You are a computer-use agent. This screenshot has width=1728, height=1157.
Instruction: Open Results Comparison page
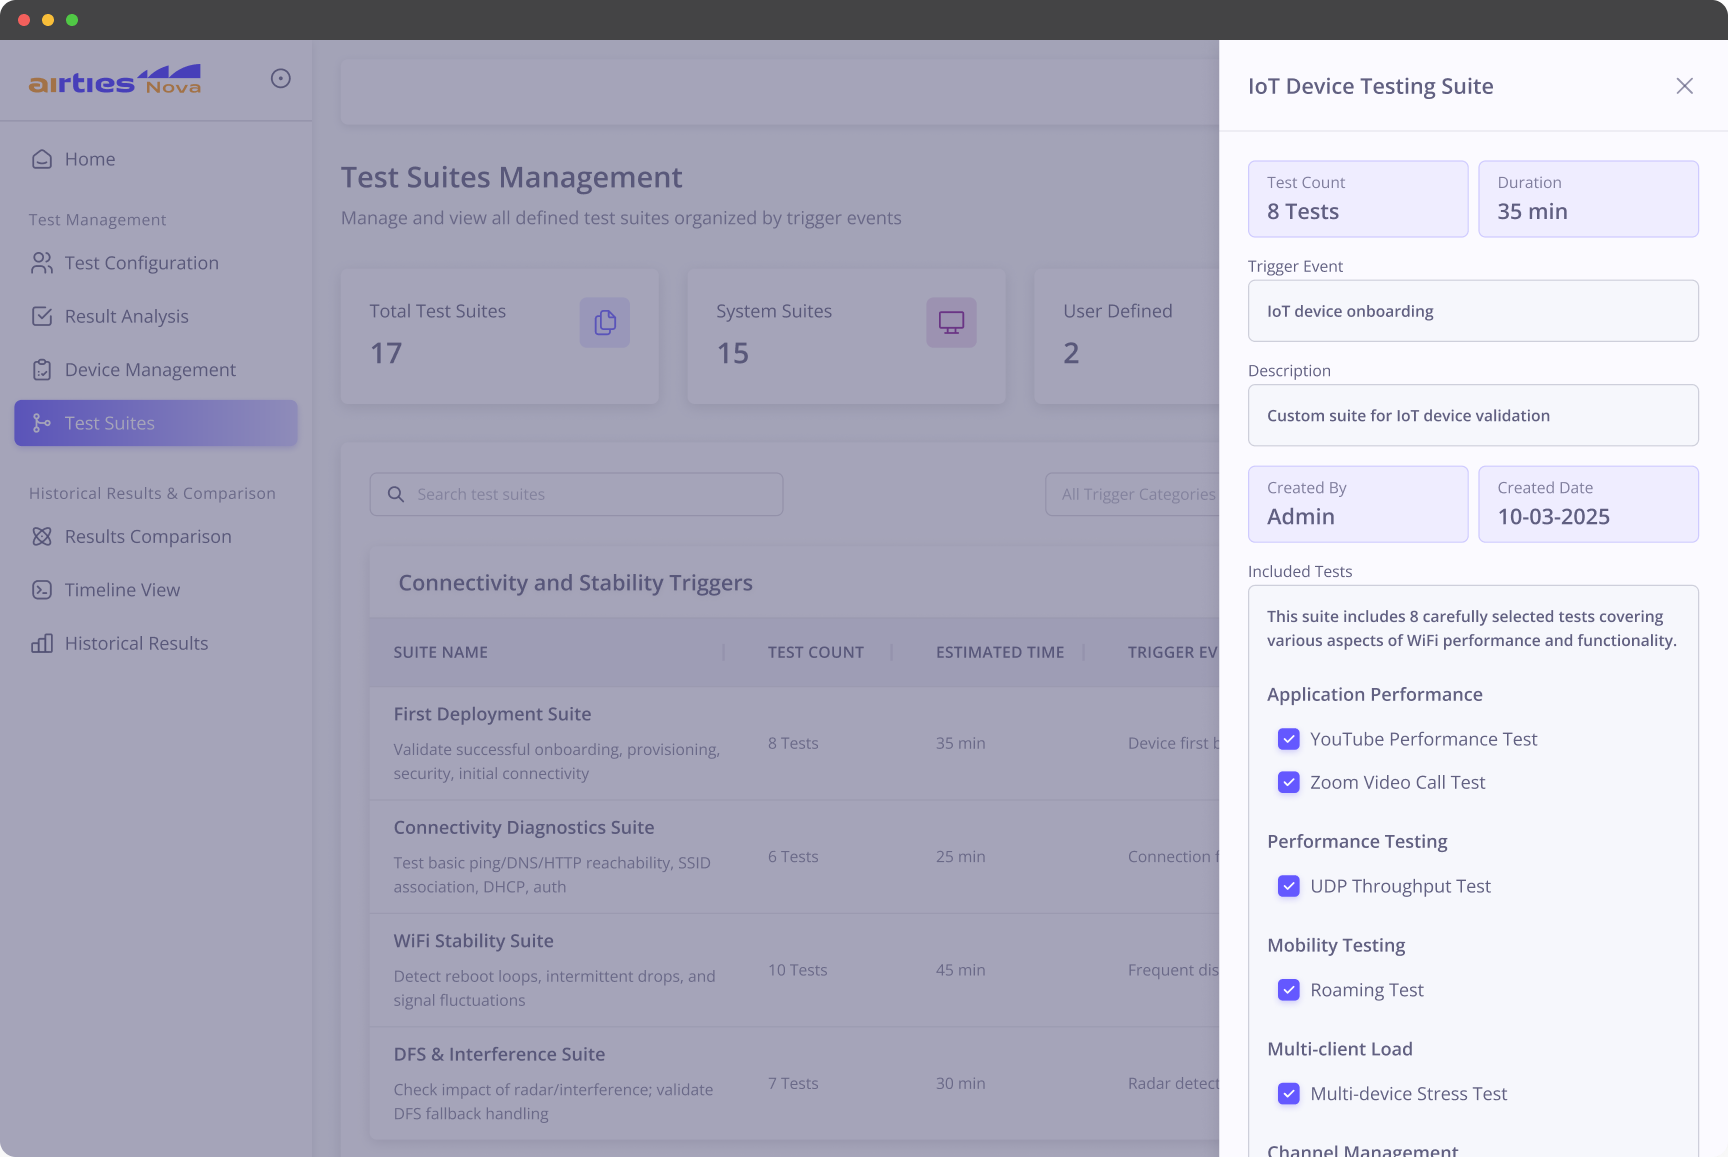(x=156, y=537)
